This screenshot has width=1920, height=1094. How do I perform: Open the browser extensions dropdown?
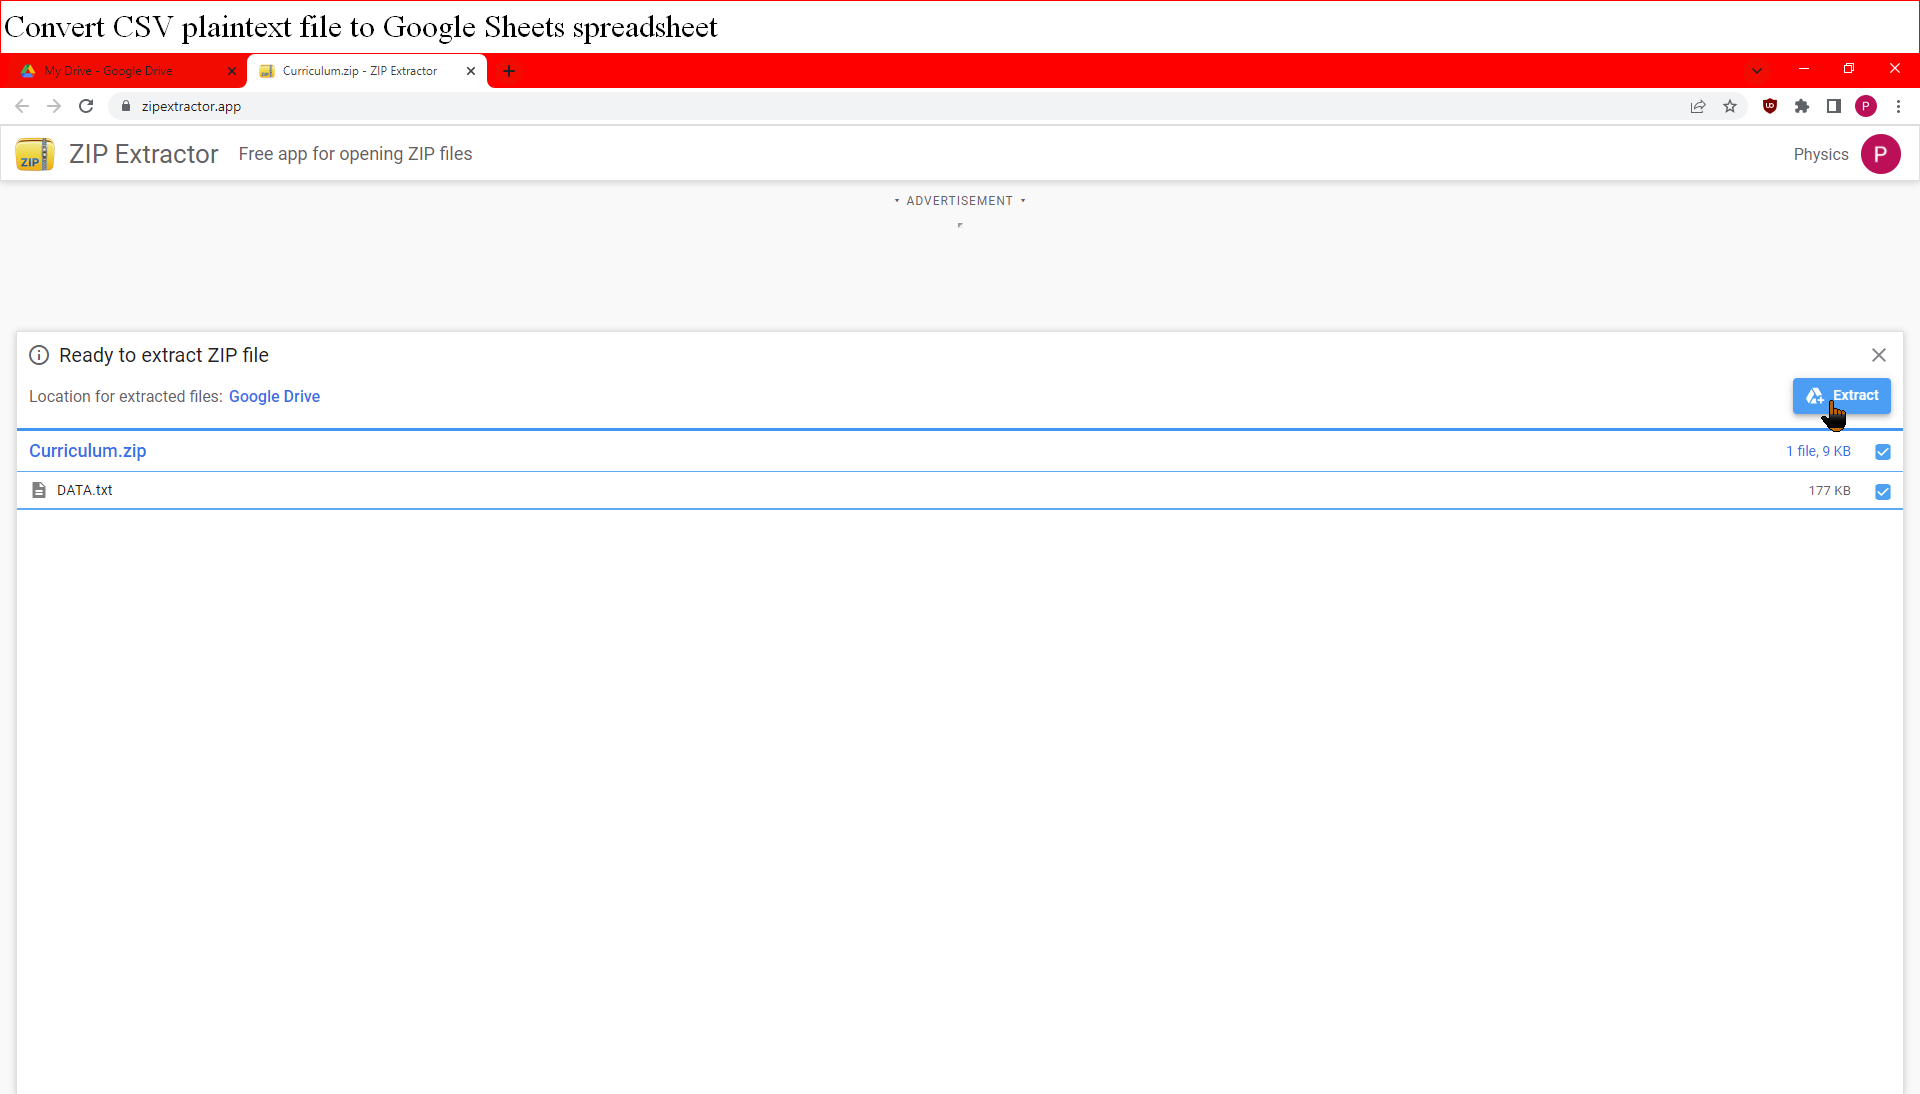pyautogui.click(x=1801, y=105)
